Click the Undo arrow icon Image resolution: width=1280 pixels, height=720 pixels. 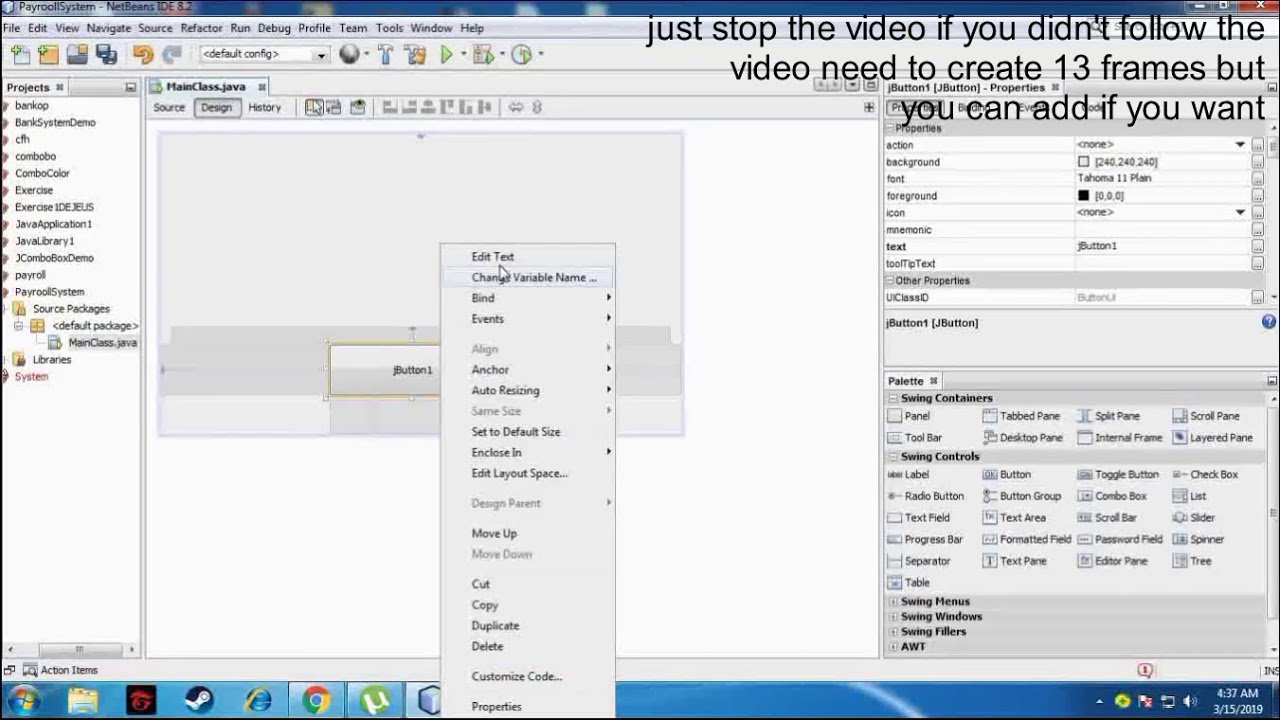point(143,55)
